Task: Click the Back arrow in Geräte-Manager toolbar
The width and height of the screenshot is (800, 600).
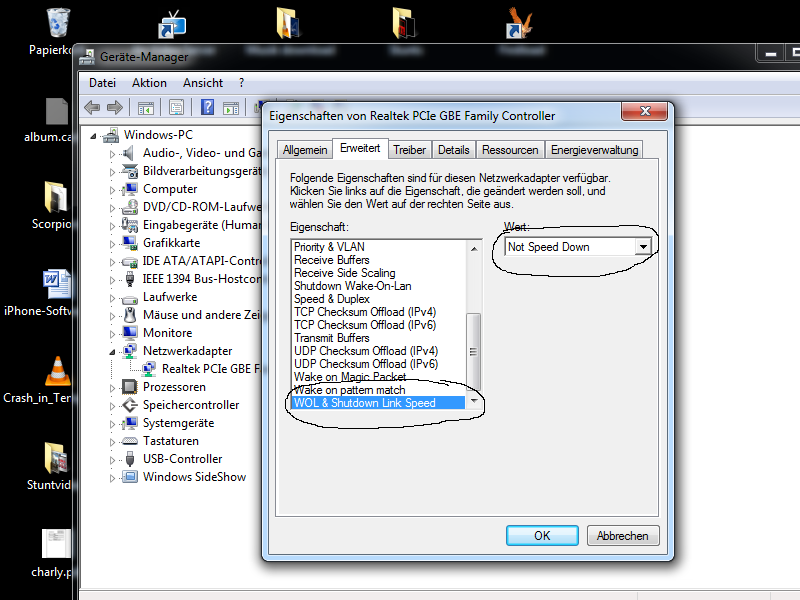Action: point(92,107)
